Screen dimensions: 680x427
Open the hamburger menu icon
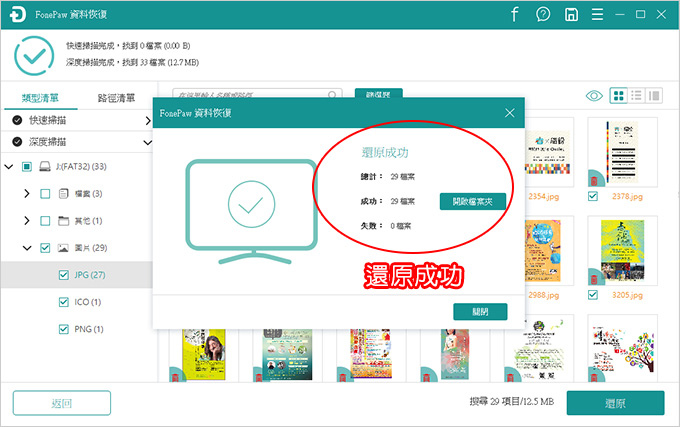click(597, 14)
